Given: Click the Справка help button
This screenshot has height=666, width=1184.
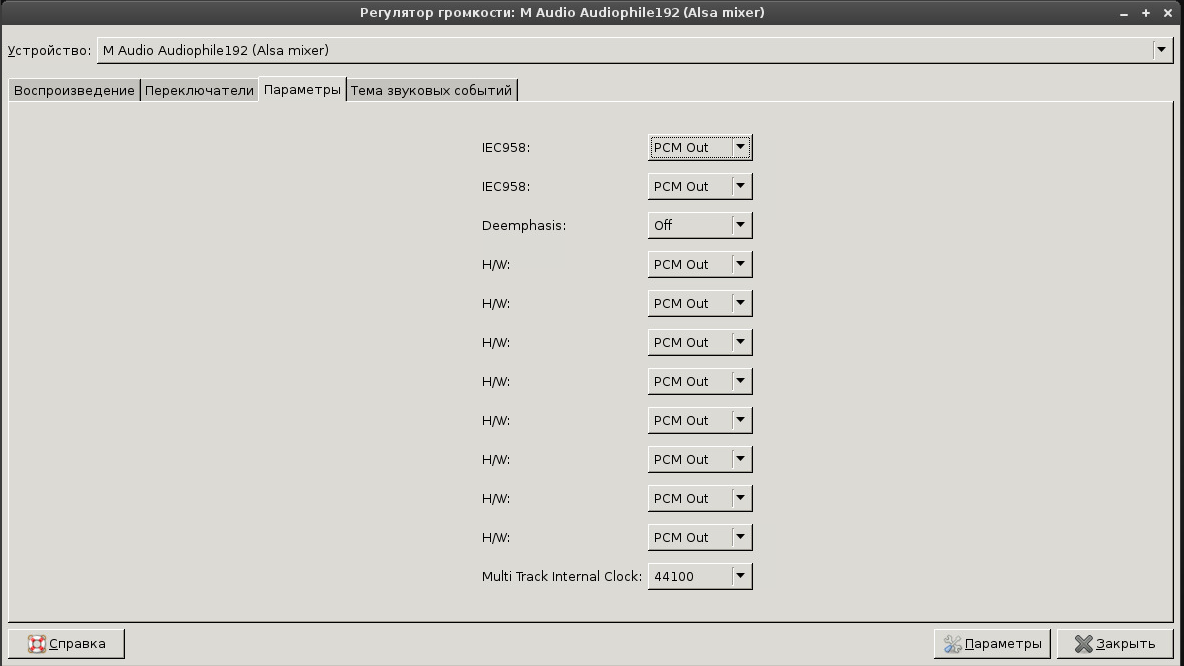Looking at the screenshot, I should 66,644.
